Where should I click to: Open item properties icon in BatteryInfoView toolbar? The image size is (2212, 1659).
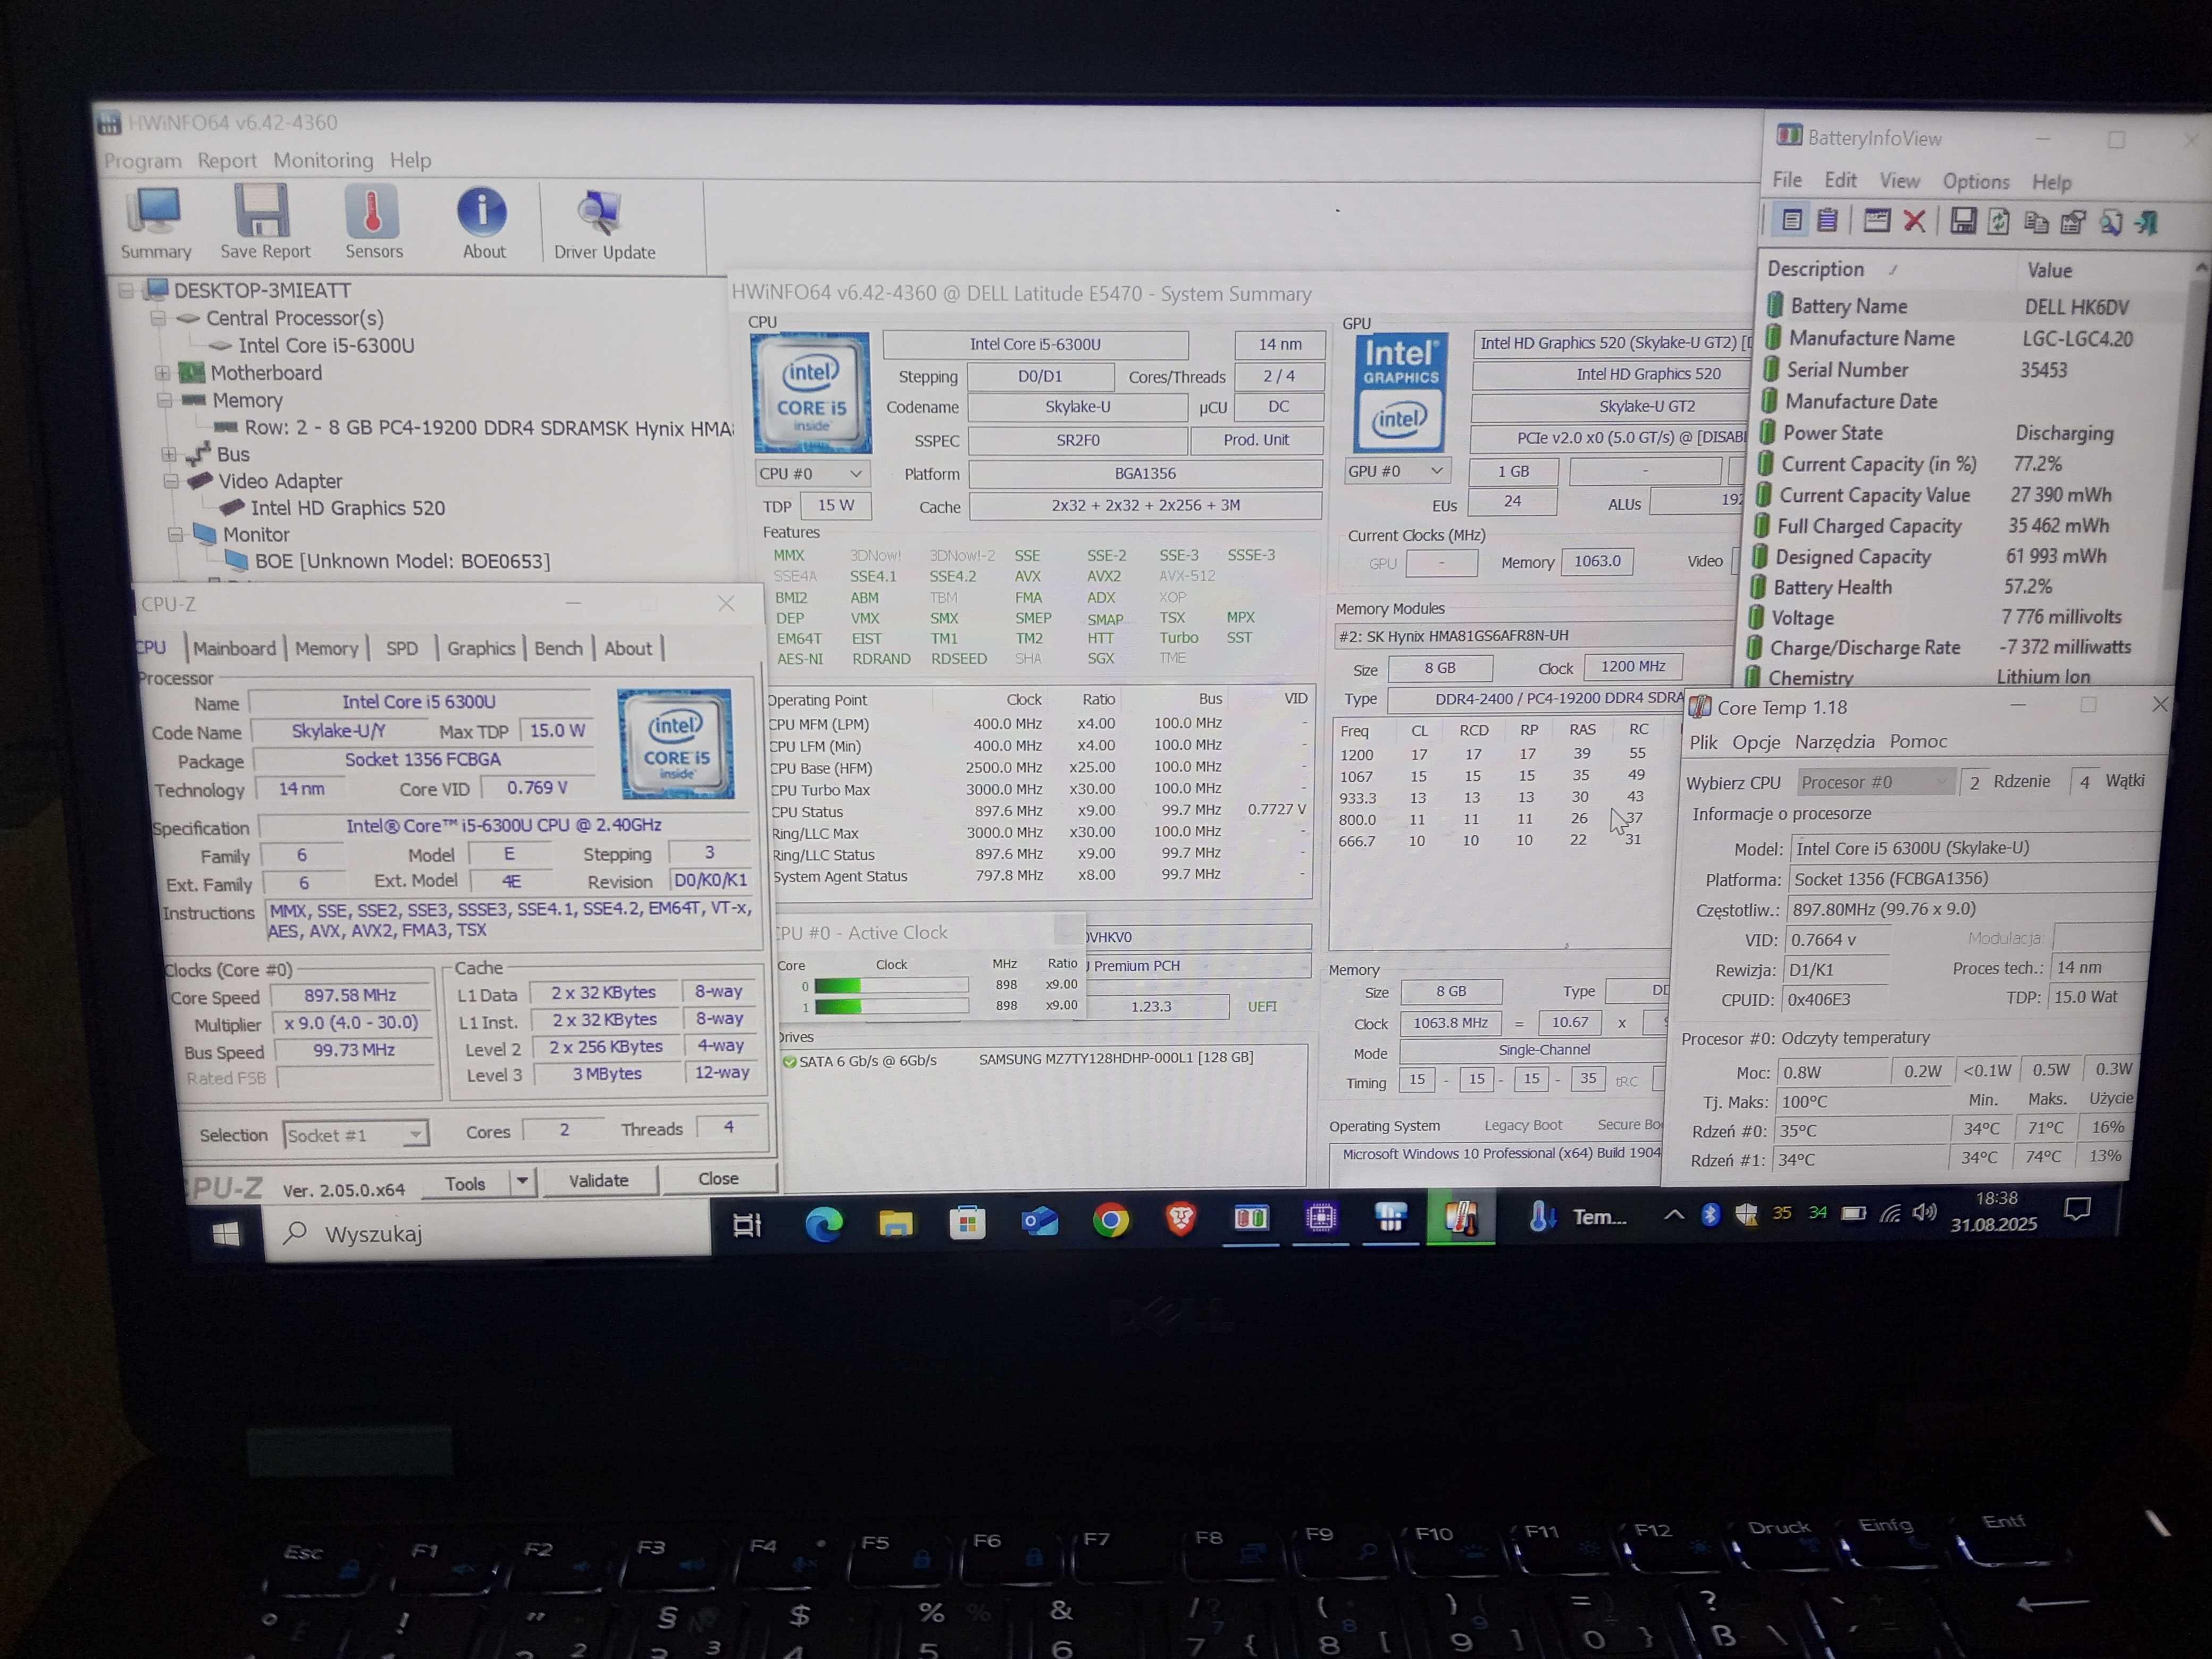[2073, 222]
